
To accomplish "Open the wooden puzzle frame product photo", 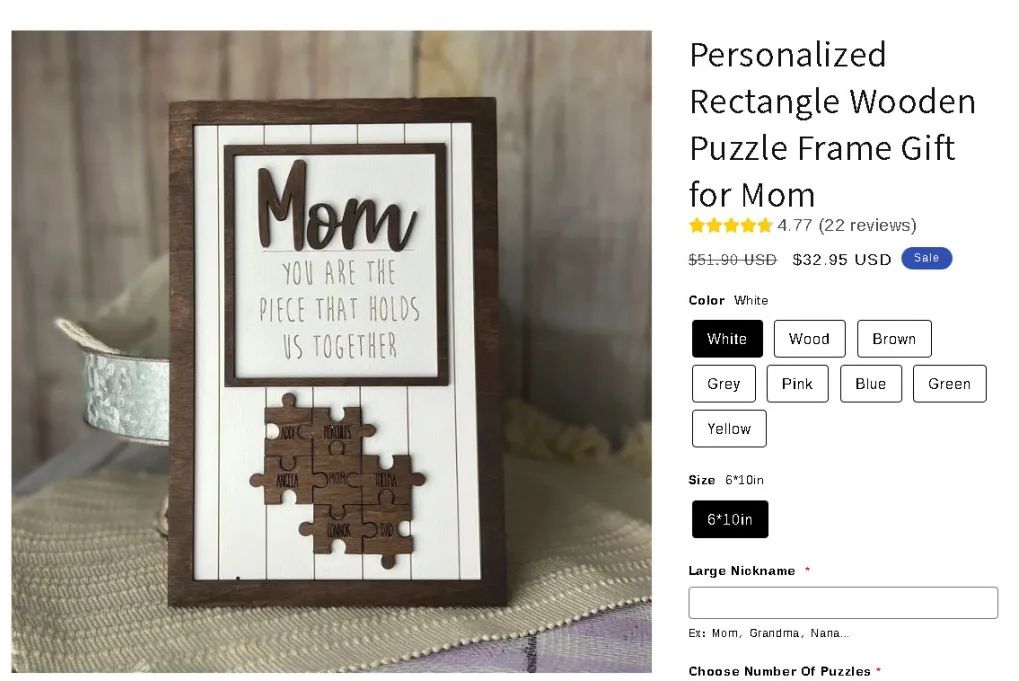I will tap(331, 351).
